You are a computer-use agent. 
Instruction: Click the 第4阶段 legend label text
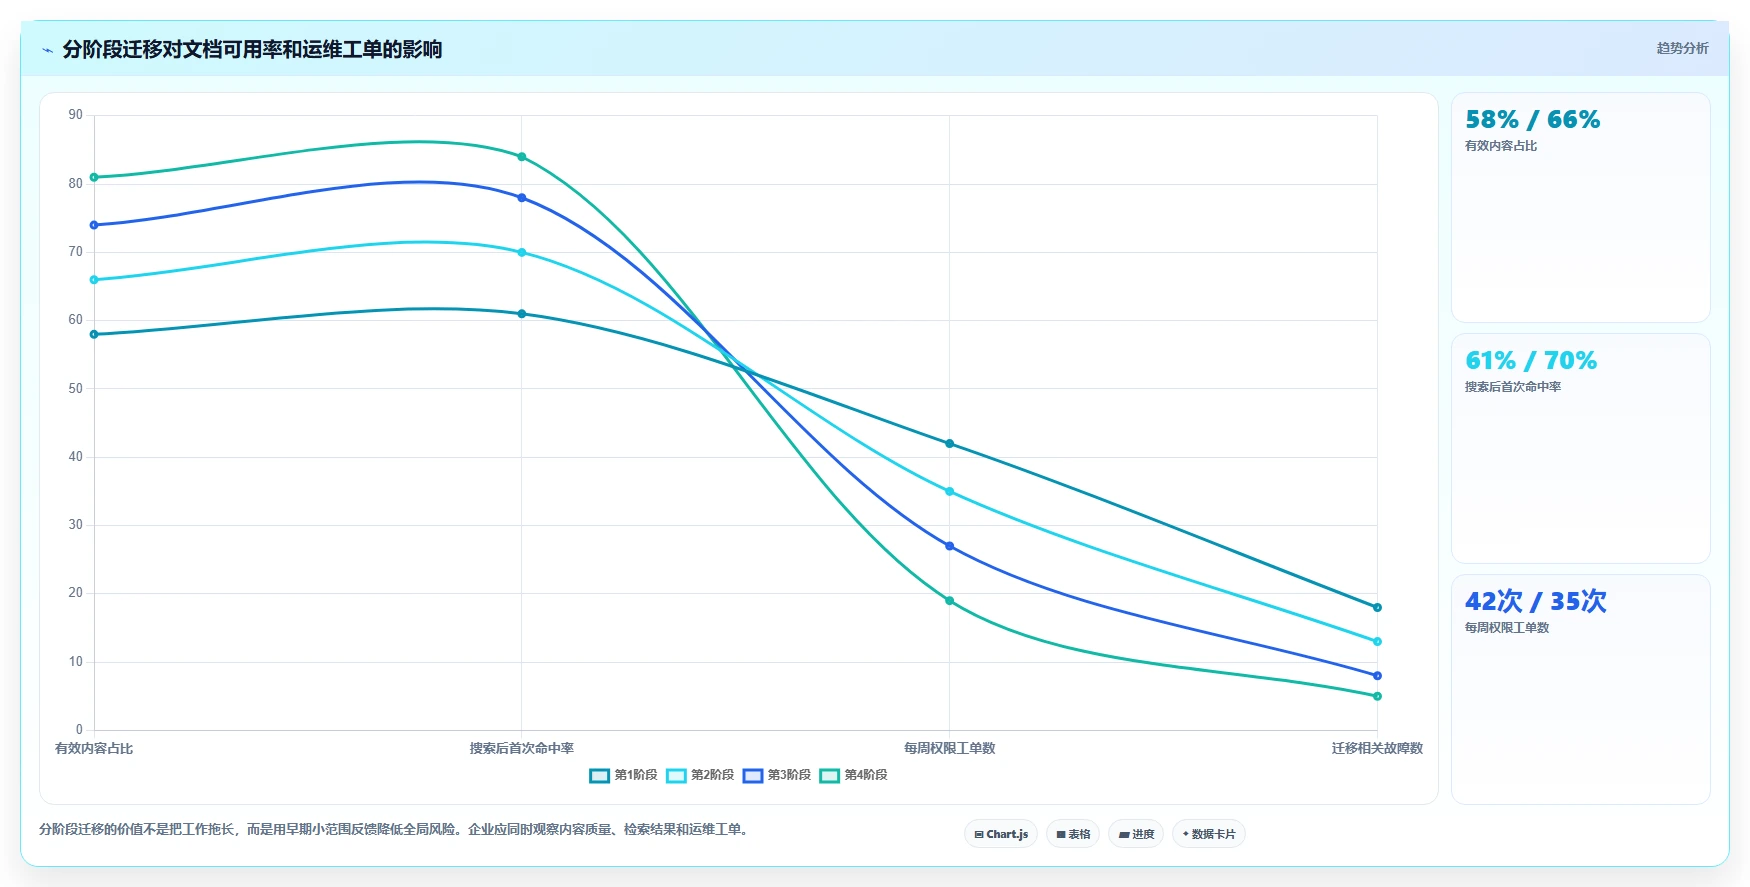[x=866, y=775]
